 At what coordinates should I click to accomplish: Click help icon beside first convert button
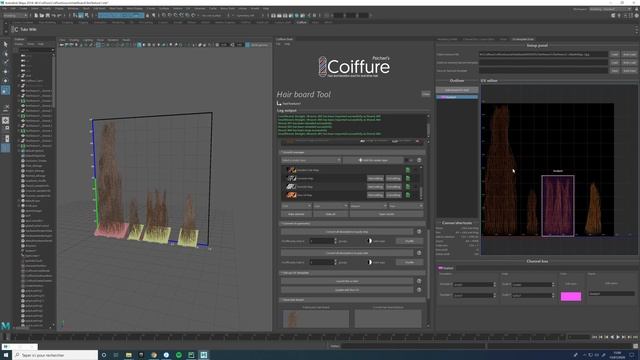pyautogui.click(x=419, y=231)
